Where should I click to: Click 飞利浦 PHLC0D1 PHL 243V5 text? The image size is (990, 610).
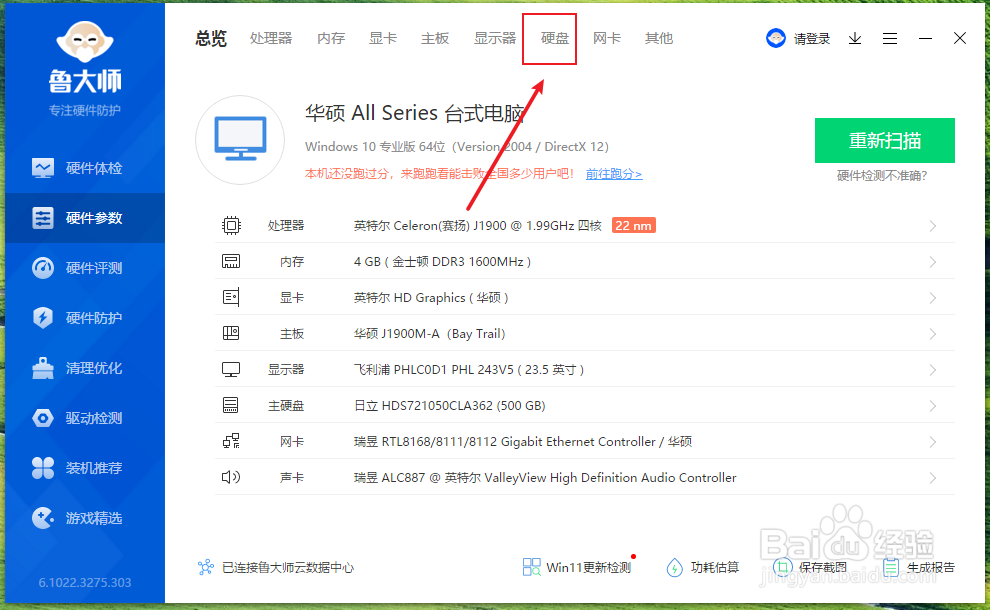[468, 369]
